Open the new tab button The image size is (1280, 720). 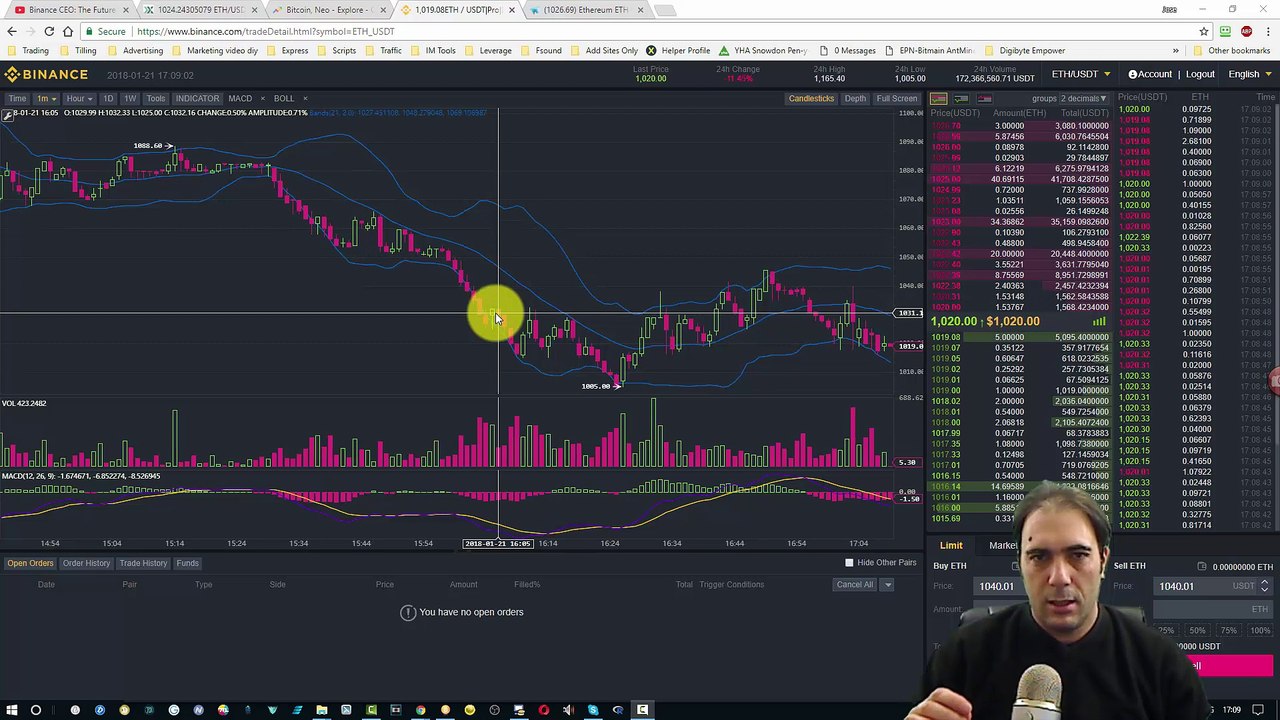(666, 10)
